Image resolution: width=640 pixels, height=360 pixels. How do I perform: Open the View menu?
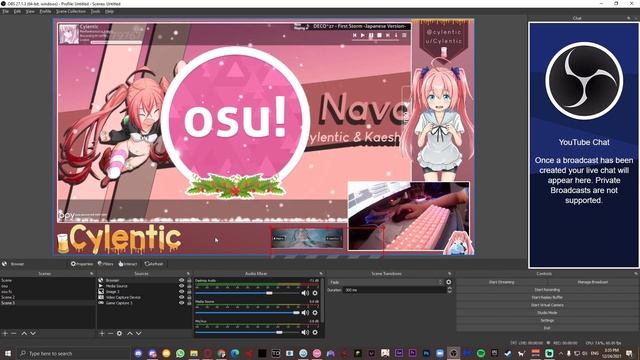pos(30,11)
